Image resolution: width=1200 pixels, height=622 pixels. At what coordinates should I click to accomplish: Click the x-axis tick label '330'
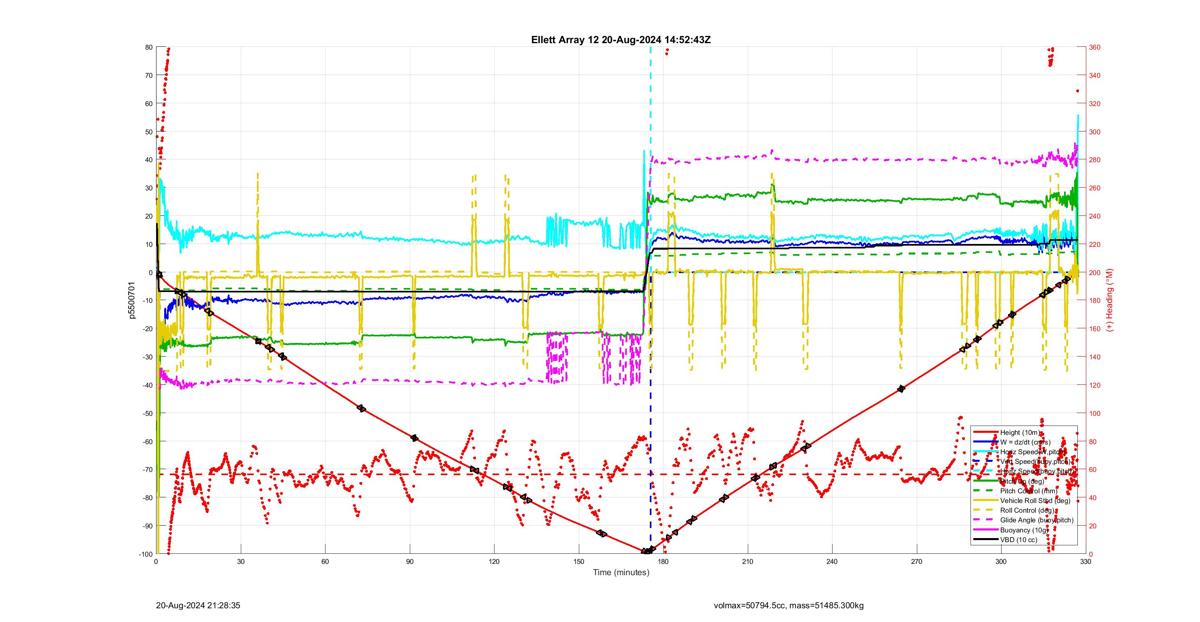1085,562
